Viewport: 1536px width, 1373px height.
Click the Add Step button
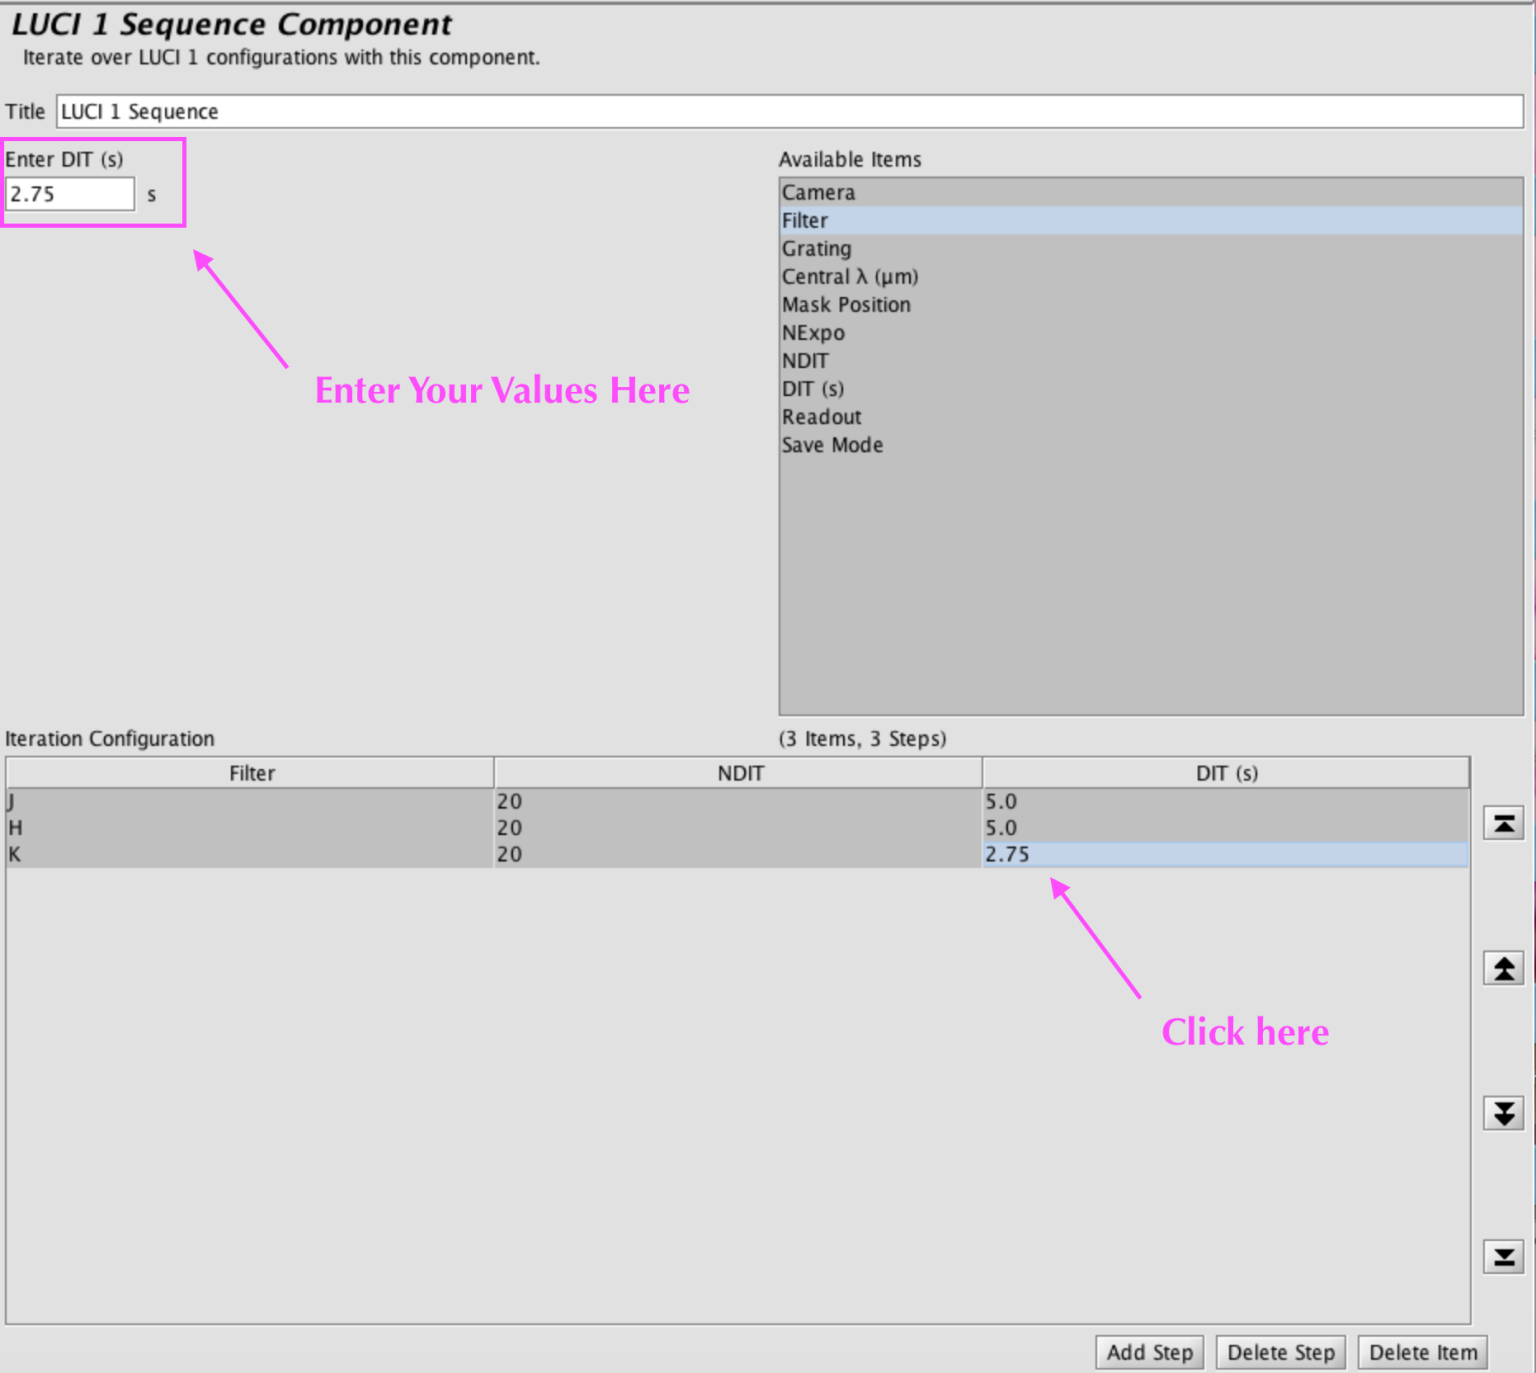(x=1149, y=1352)
